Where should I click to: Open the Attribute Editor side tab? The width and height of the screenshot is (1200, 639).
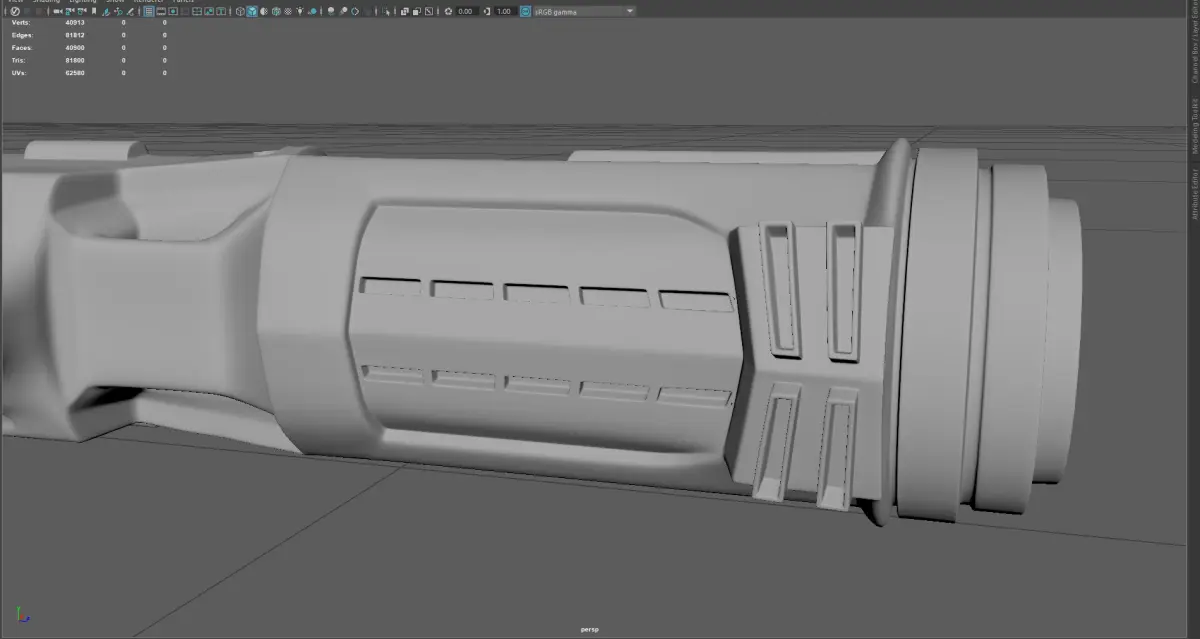pos(1194,196)
